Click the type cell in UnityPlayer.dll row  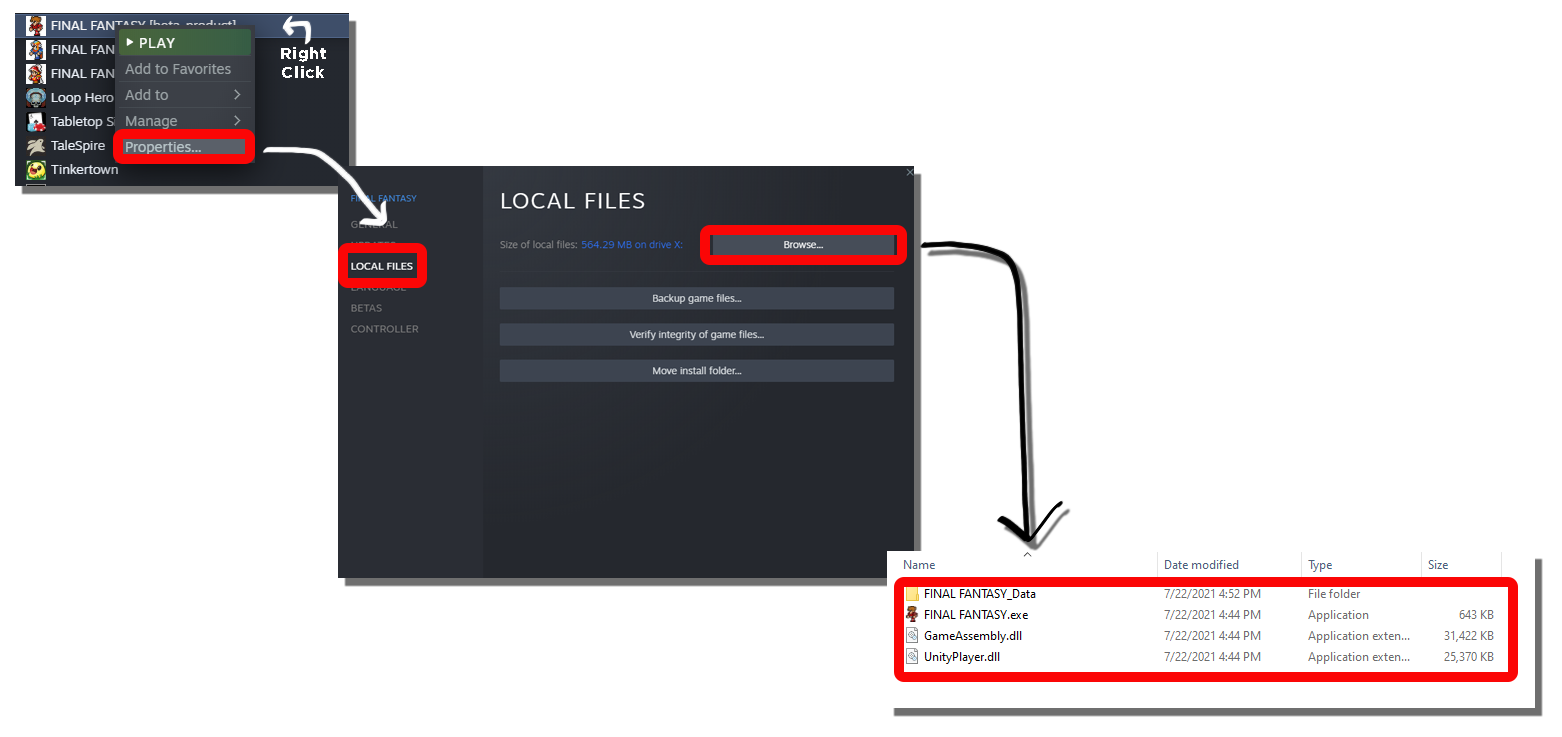point(1359,657)
